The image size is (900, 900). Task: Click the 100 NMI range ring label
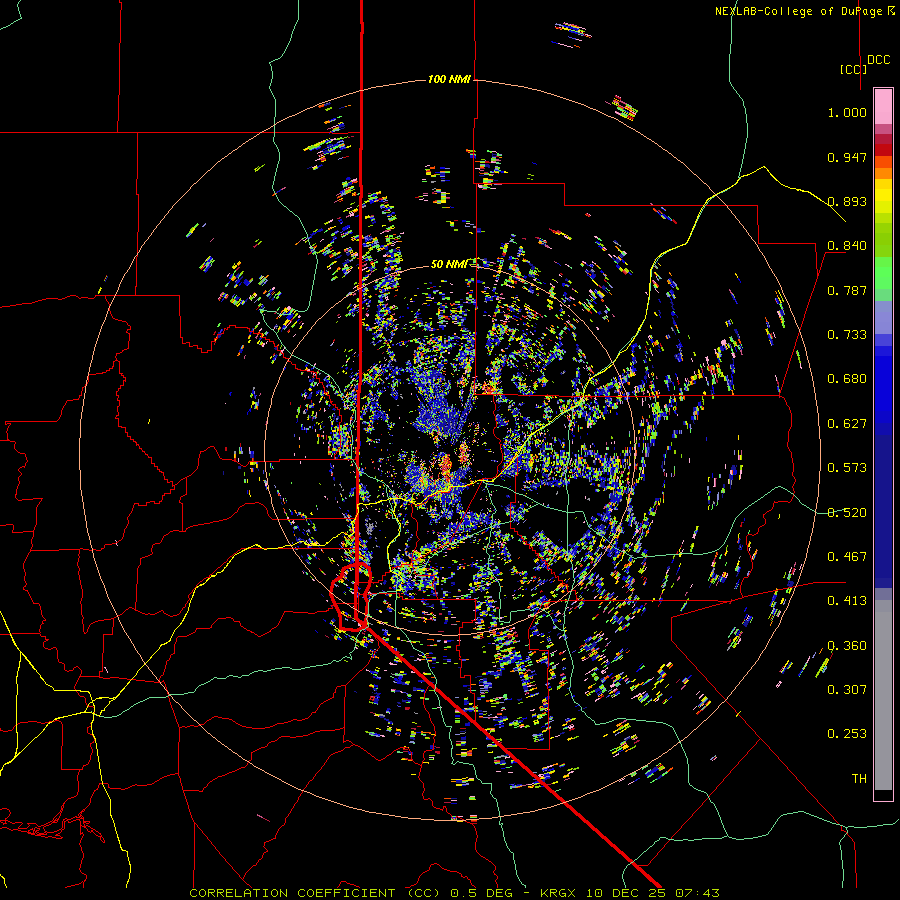(449, 79)
